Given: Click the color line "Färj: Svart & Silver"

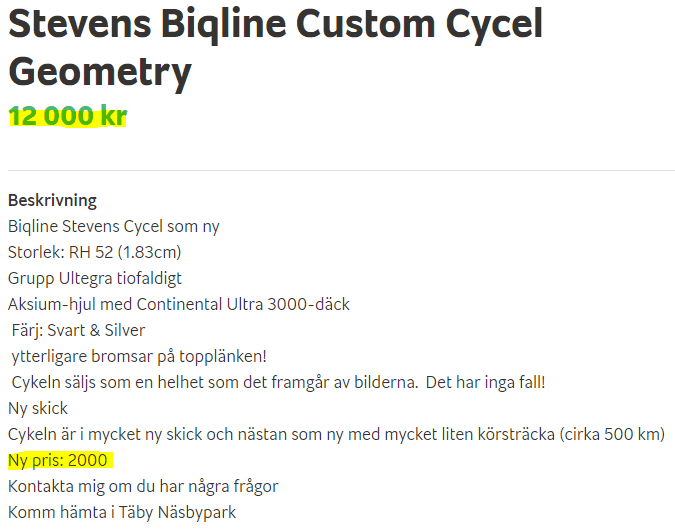Looking at the screenshot, I should (x=79, y=330).
